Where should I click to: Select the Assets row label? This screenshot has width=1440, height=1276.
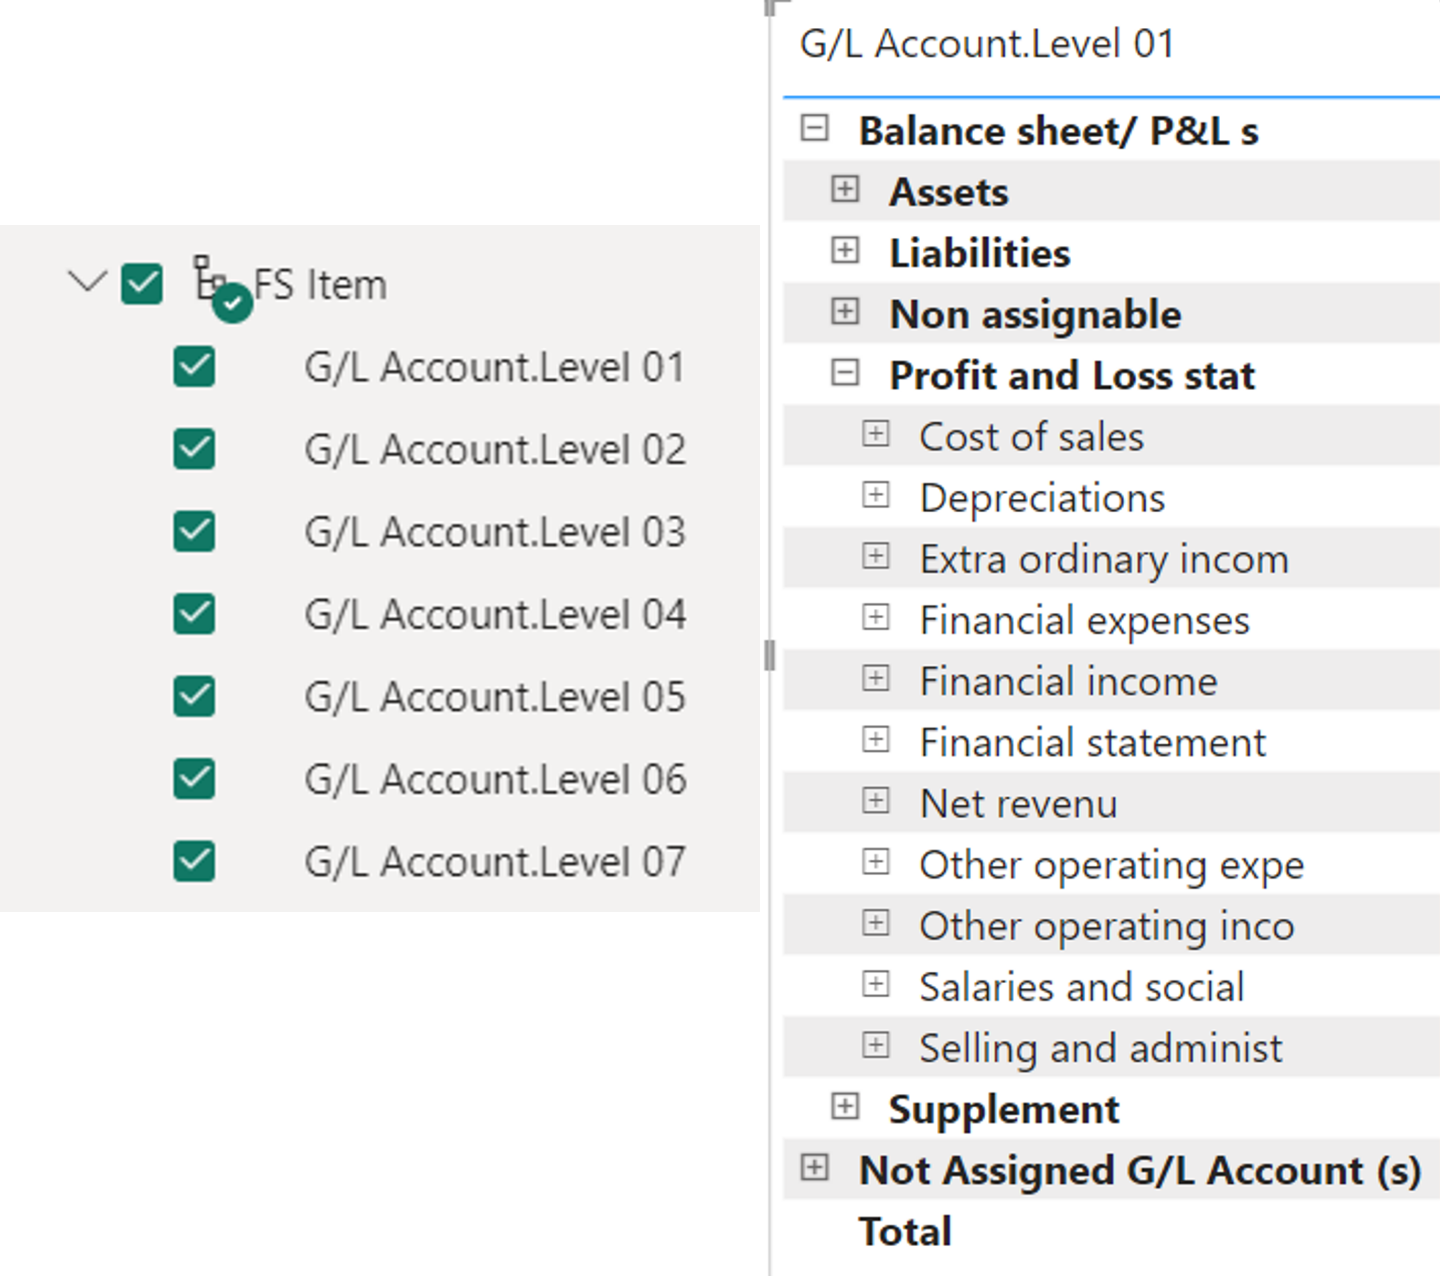click(x=949, y=192)
